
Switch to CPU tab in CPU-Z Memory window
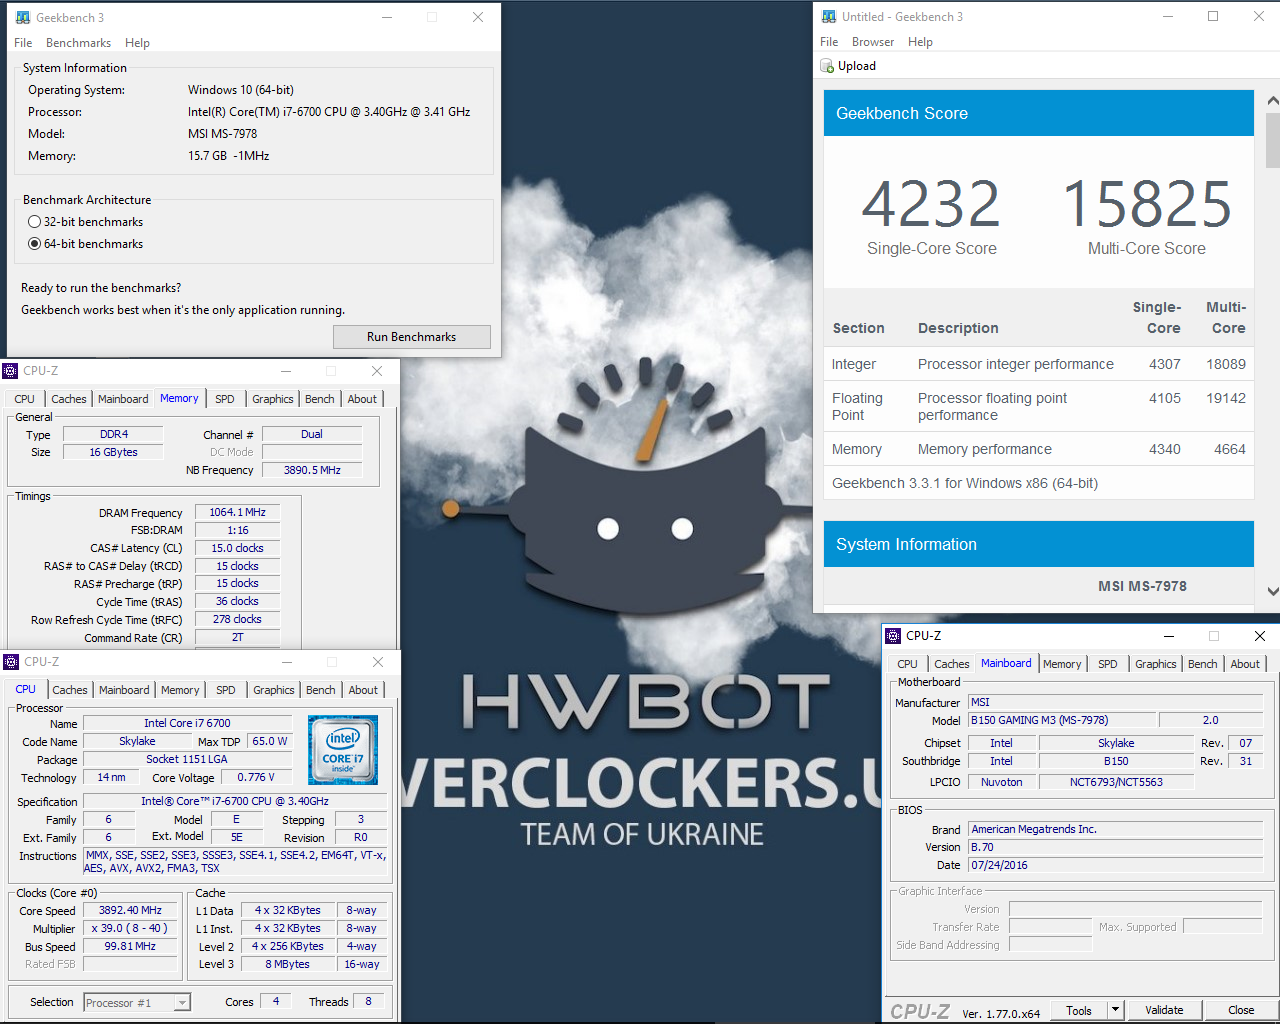25,399
